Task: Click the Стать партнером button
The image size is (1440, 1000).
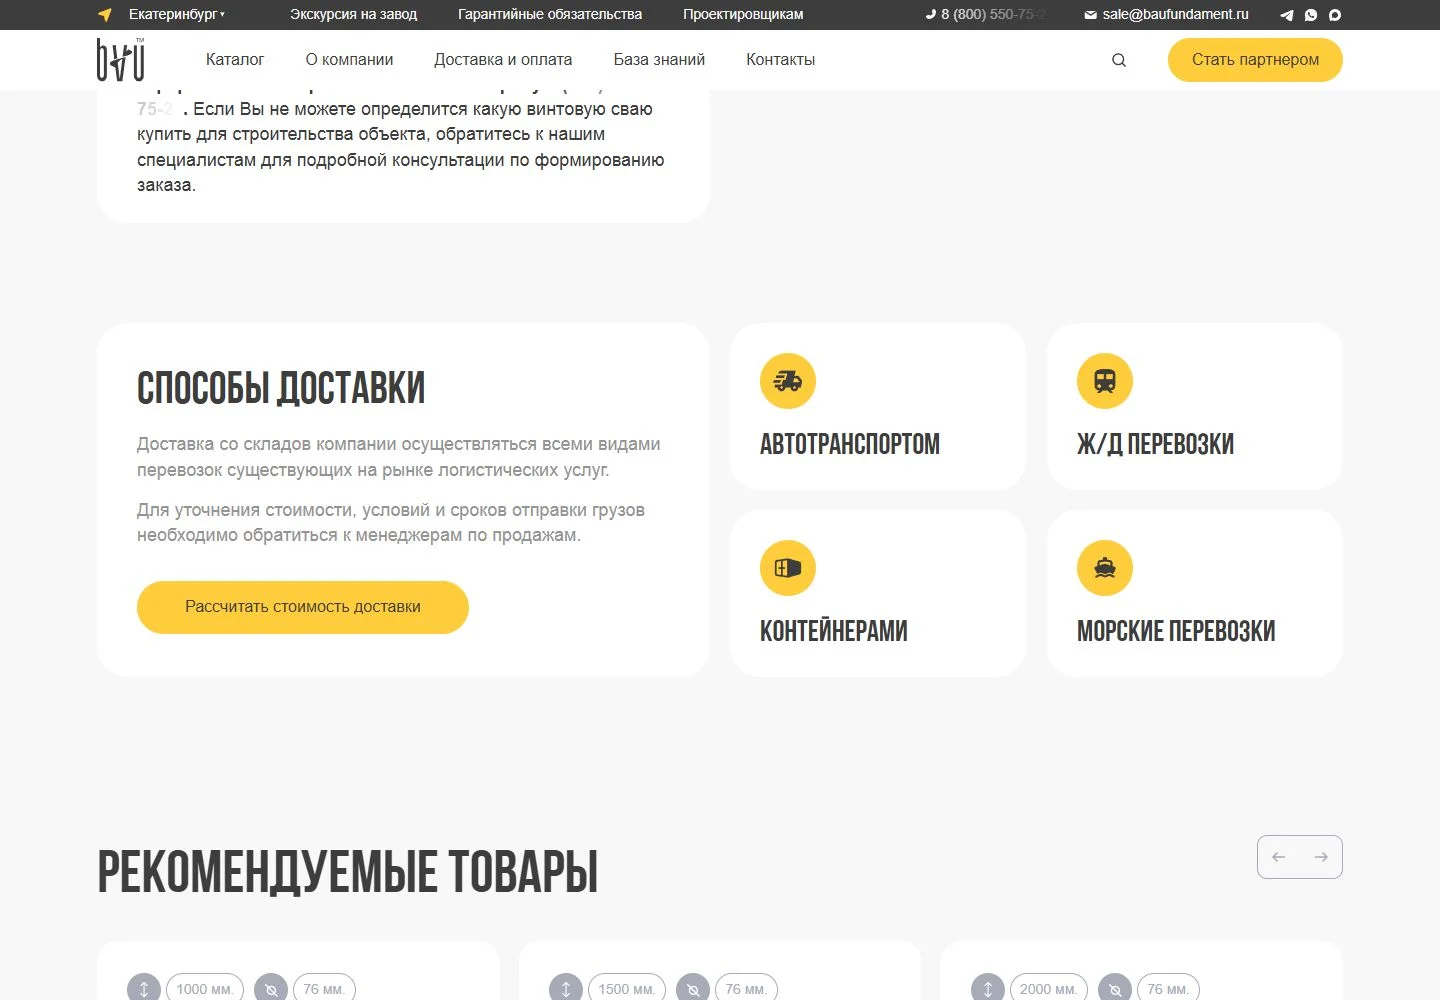Action: 1255,60
